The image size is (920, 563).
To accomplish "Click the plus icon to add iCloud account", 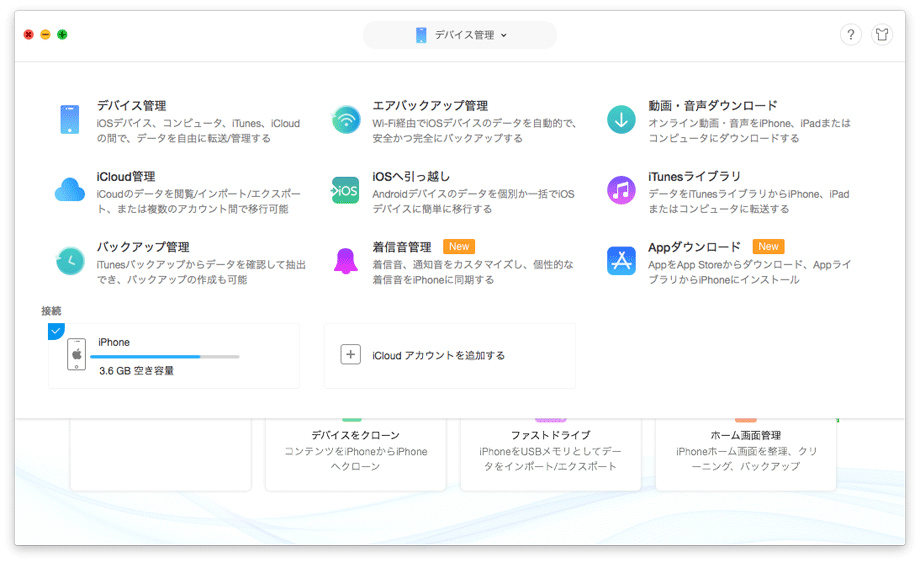I will click(350, 354).
